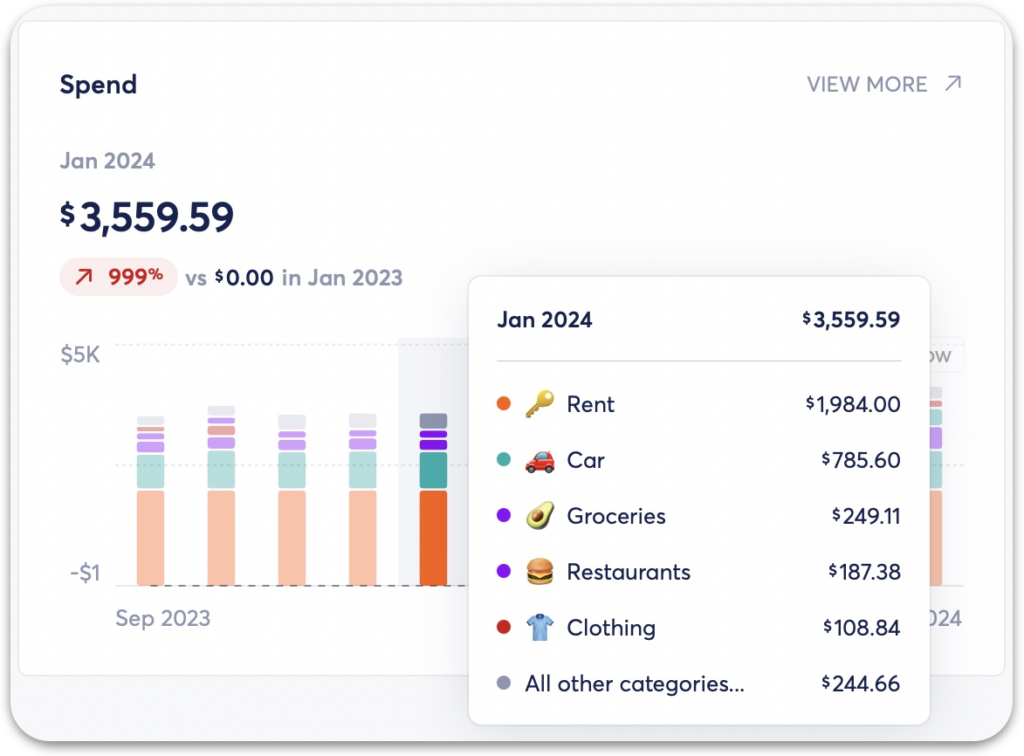Select the dark teal Car segment of highlighted bar
The width and height of the screenshot is (1024, 756).
[x=433, y=470]
